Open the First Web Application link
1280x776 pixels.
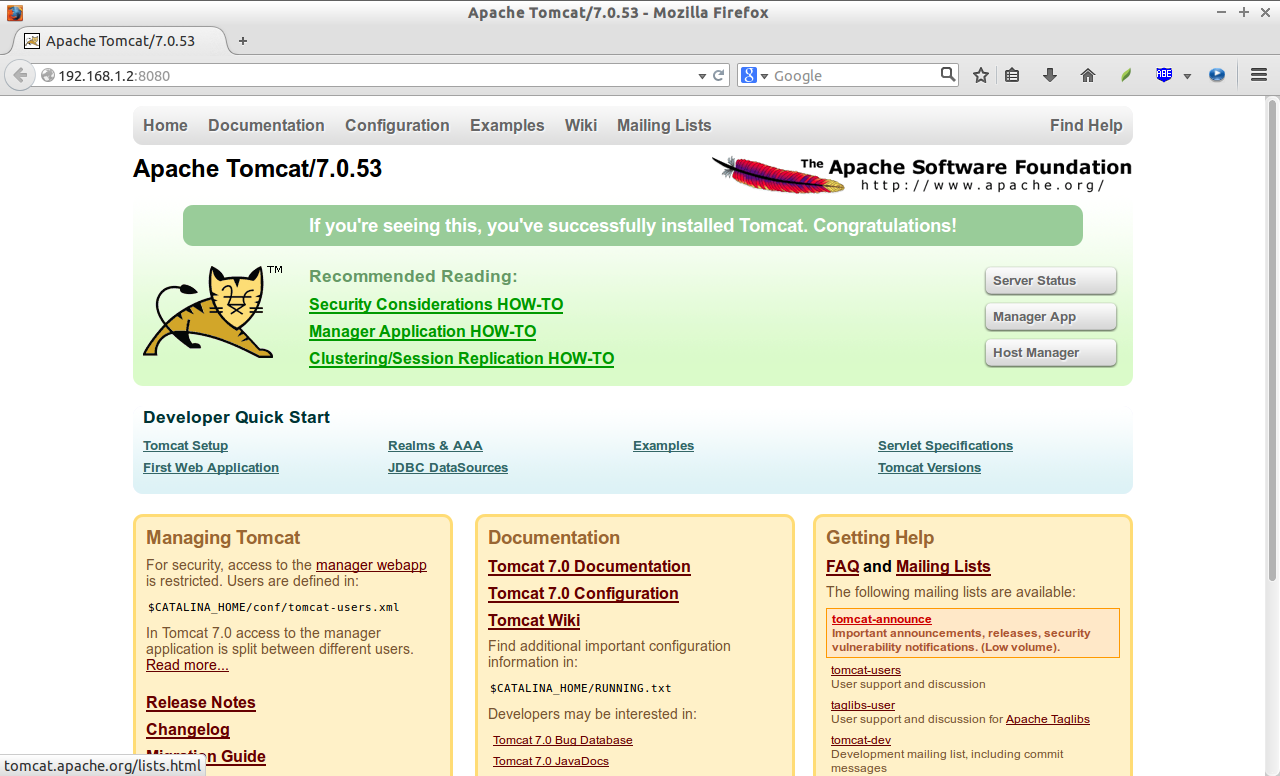tap(211, 468)
